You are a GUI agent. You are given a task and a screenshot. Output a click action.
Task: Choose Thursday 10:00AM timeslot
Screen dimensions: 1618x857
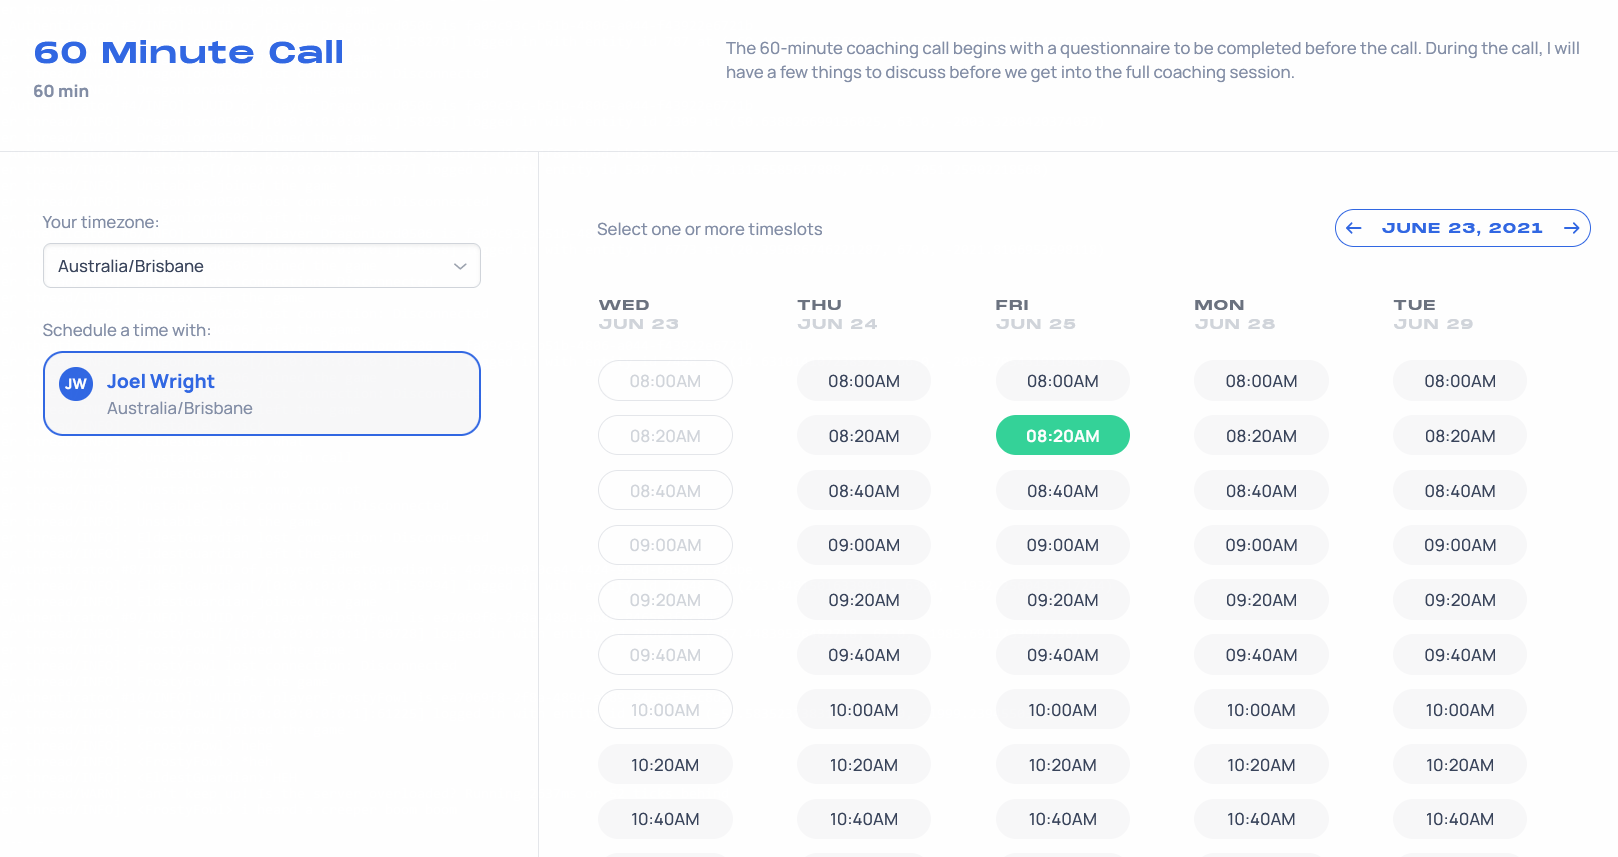864,710
